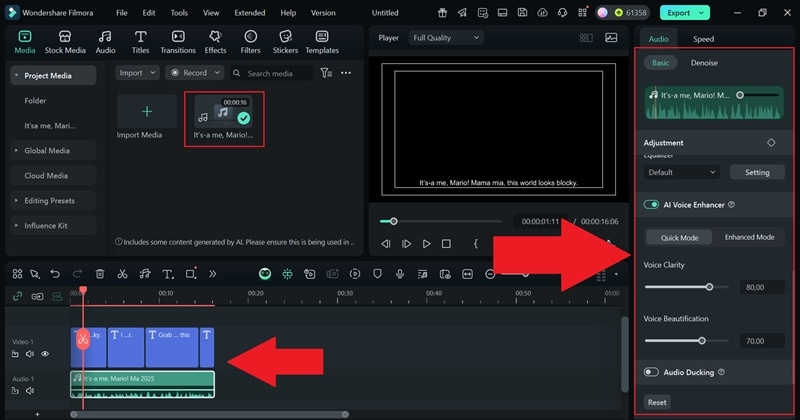Screen dimensions: 800x420
Task: Open the three-dot more options for media
Action: coord(346,73)
